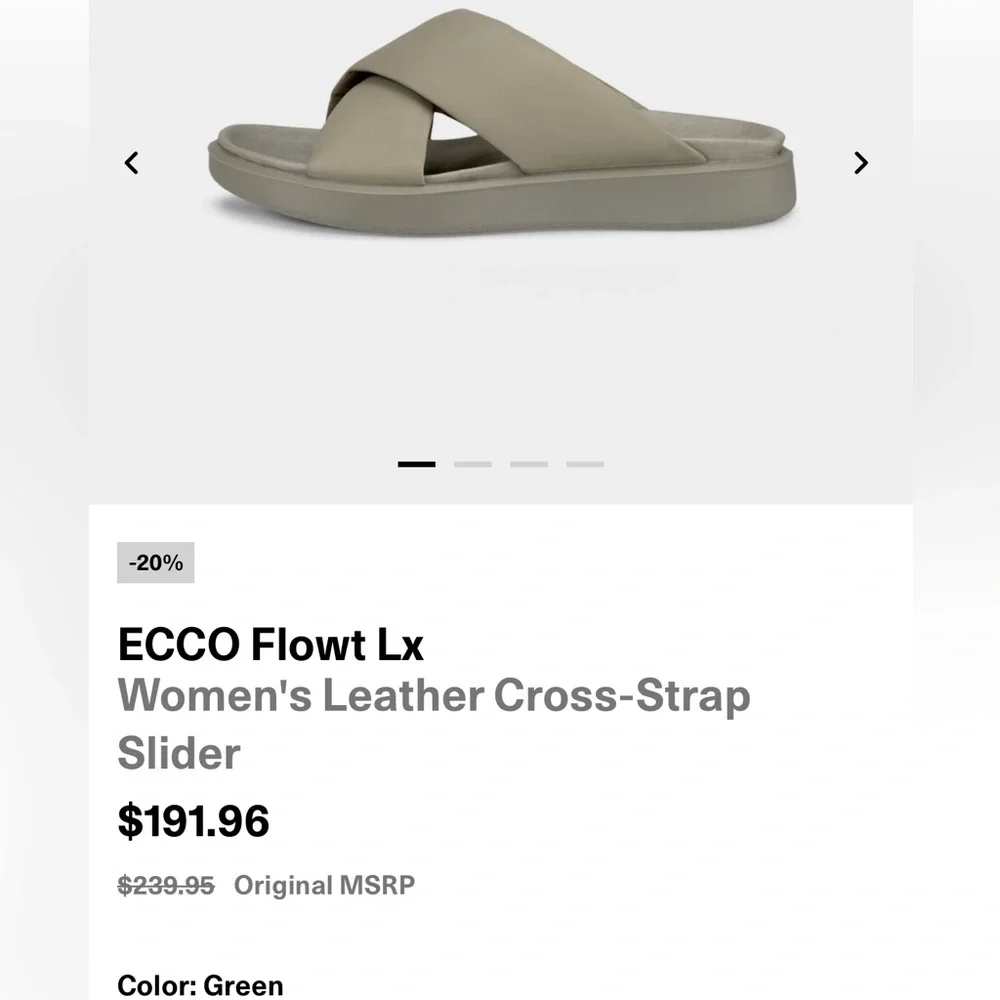Click the Original MSRP label

click(322, 885)
